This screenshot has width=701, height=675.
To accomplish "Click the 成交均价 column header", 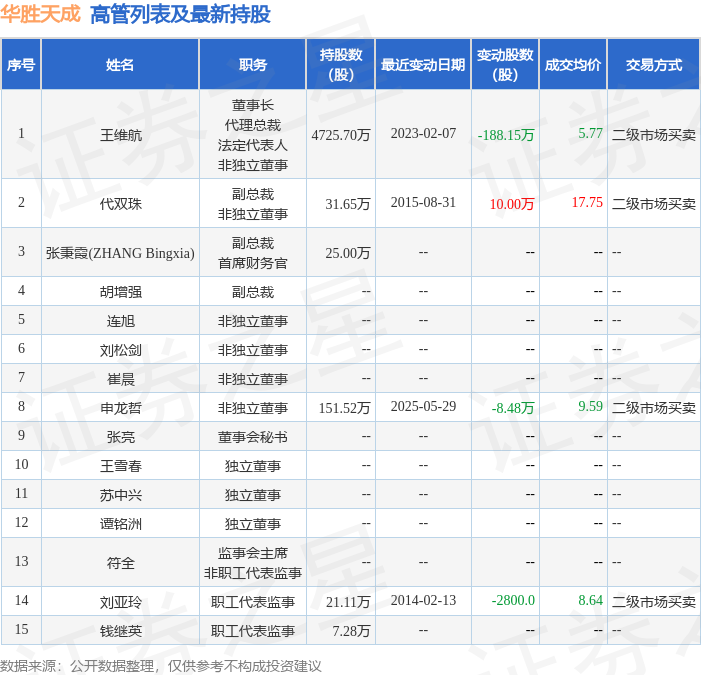I will (573, 64).
